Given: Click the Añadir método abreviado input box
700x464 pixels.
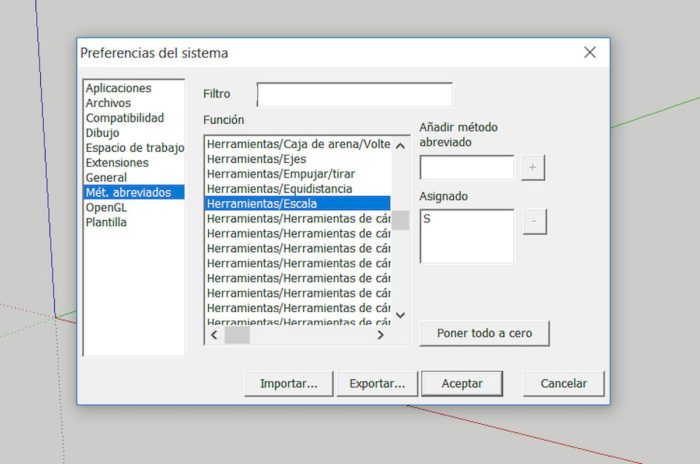Looking at the screenshot, I should point(467,168).
